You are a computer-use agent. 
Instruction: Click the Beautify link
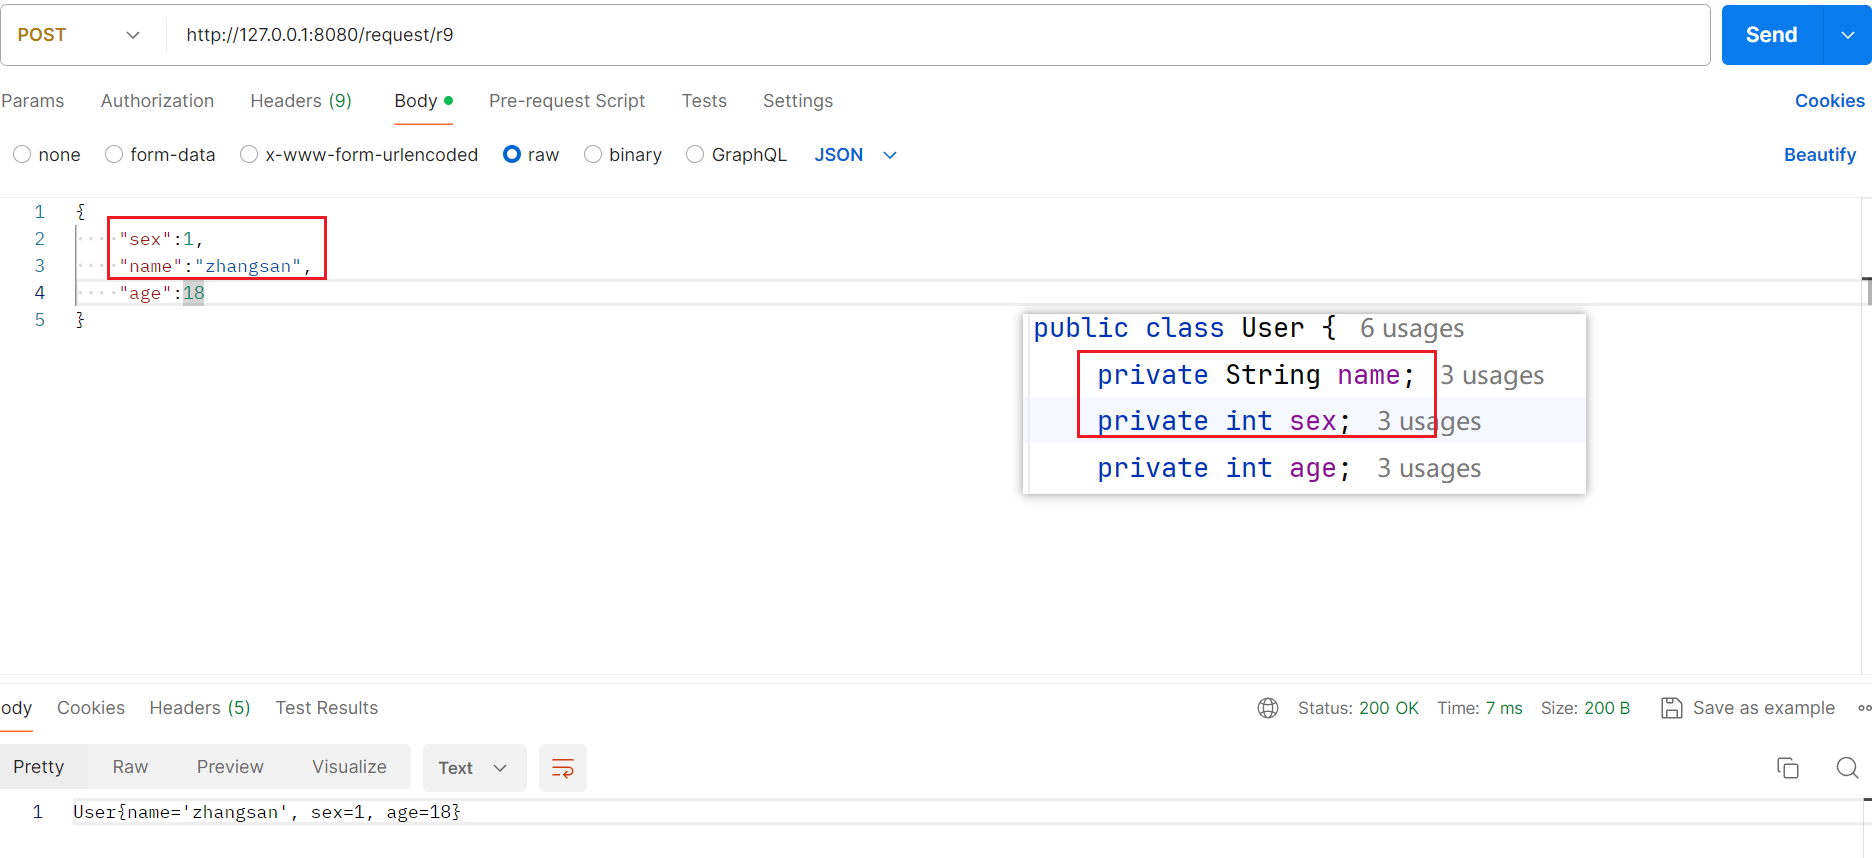click(1819, 155)
